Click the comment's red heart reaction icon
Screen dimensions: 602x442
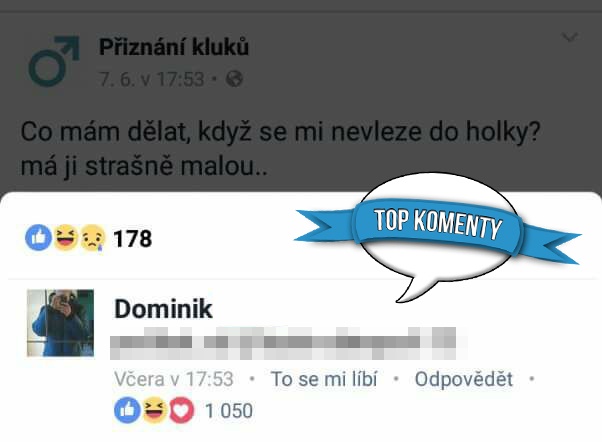[x=182, y=410]
